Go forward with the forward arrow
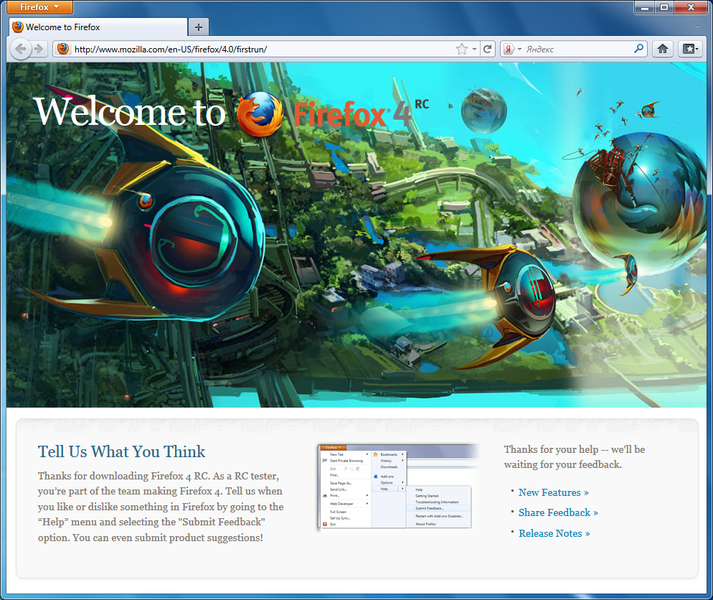The image size is (713, 600). [39, 49]
